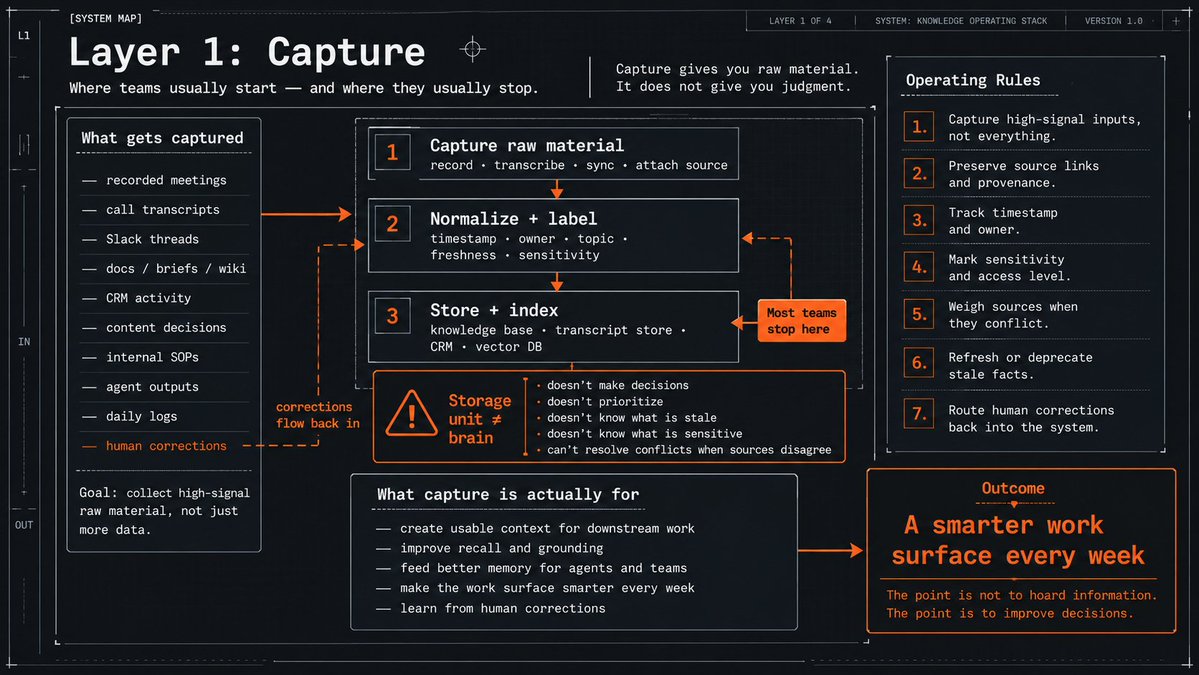Click the OUT marker on the left rail
This screenshot has width=1199, height=675.
(x=24, y=525)
